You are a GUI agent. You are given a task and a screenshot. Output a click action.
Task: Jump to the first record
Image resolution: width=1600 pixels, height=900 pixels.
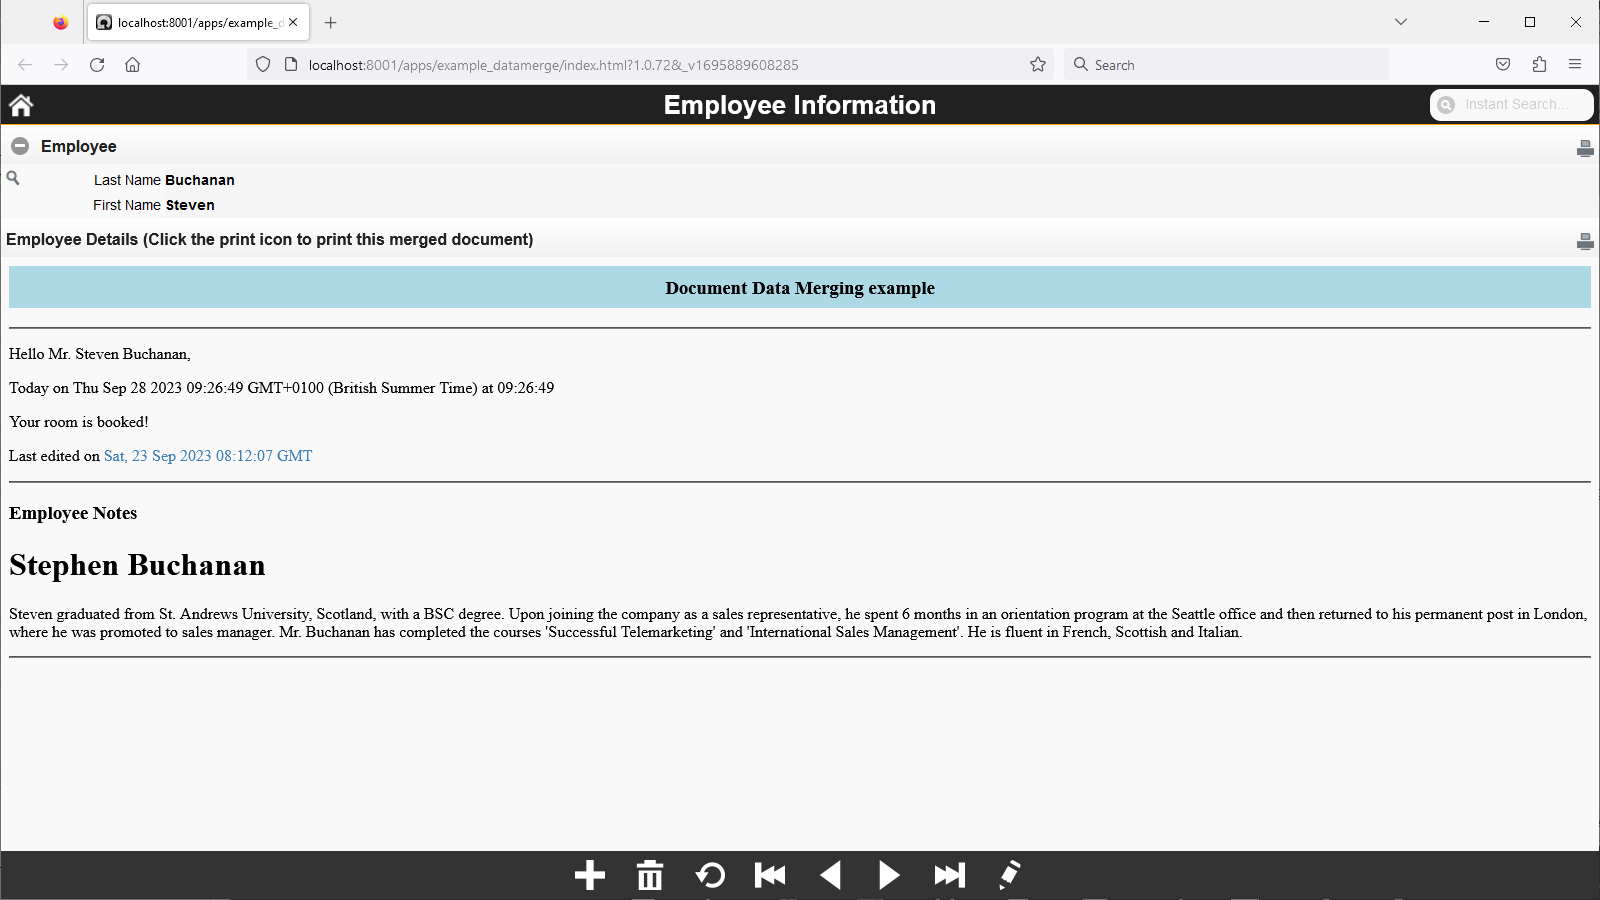point(770,875)
